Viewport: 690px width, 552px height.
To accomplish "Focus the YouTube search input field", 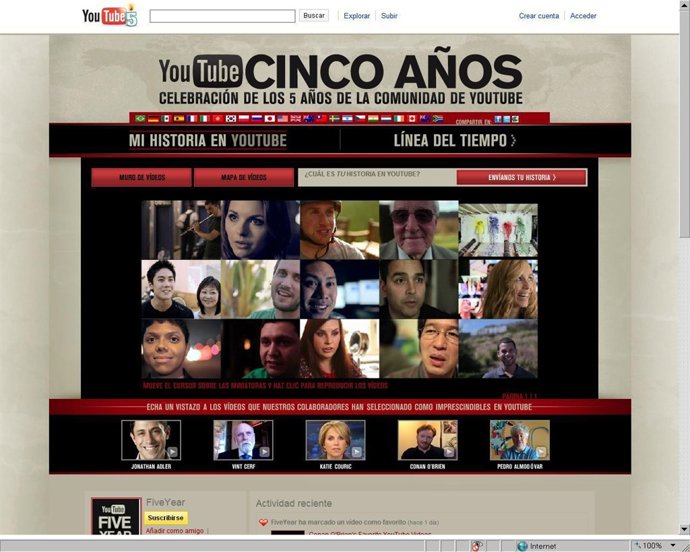I will 222,16.
